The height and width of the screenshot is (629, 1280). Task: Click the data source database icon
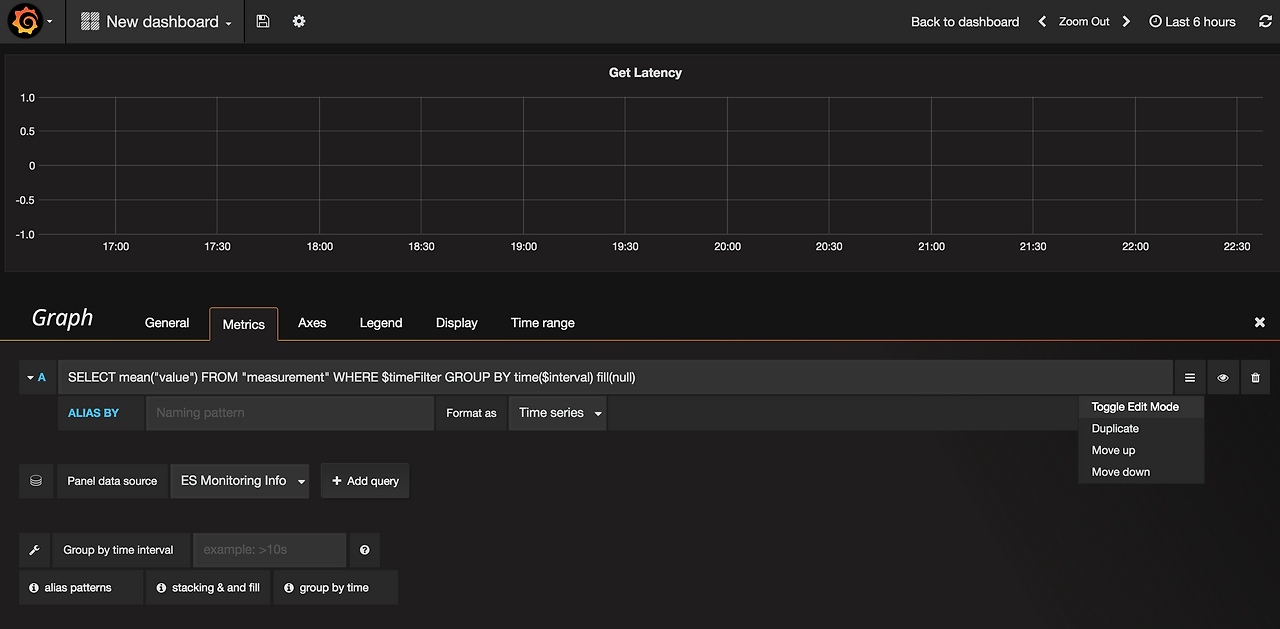click(x=36, y=481)
